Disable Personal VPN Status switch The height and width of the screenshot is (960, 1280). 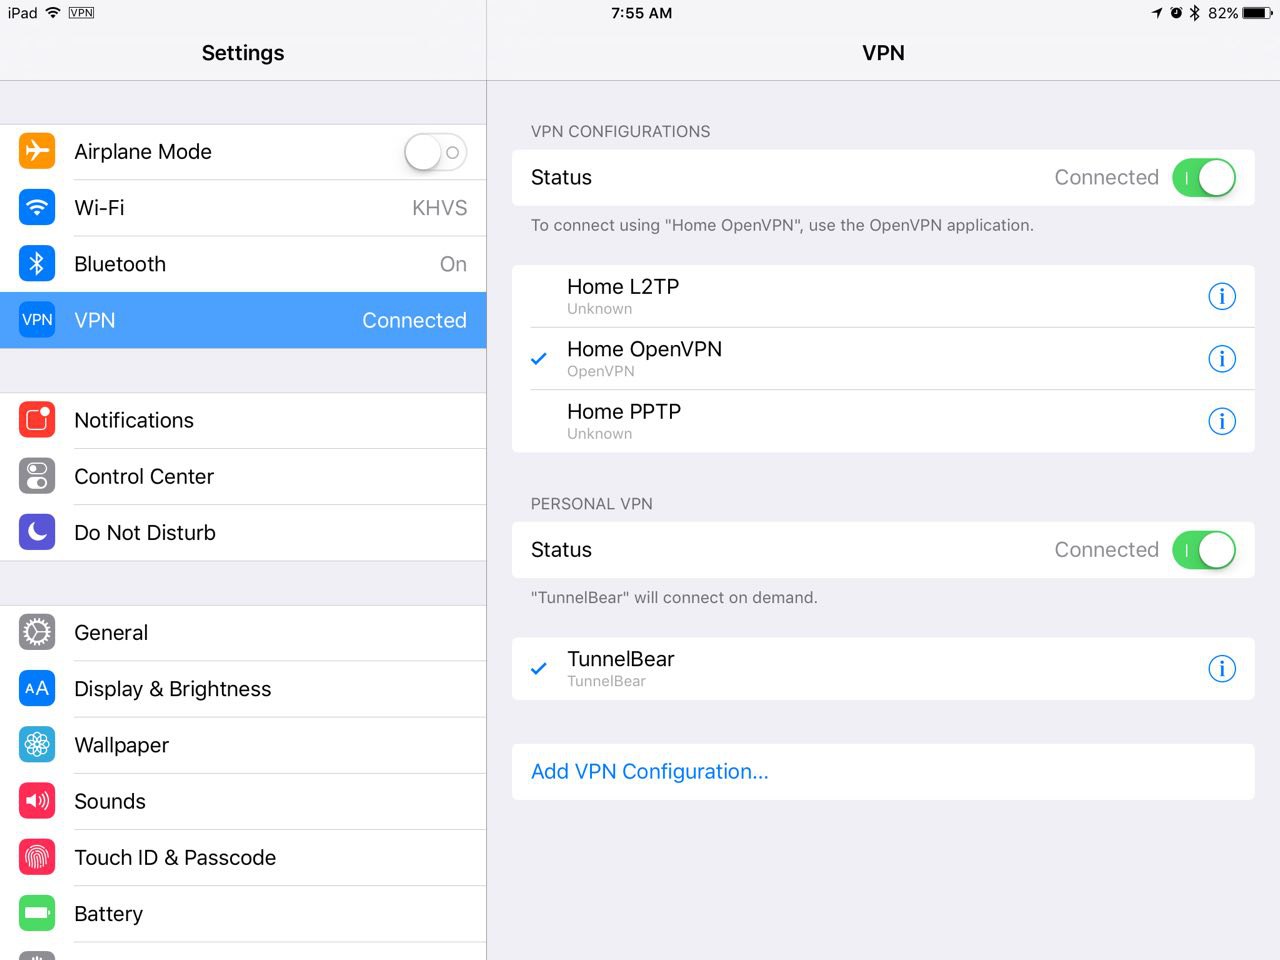(x=1203, y=550)
